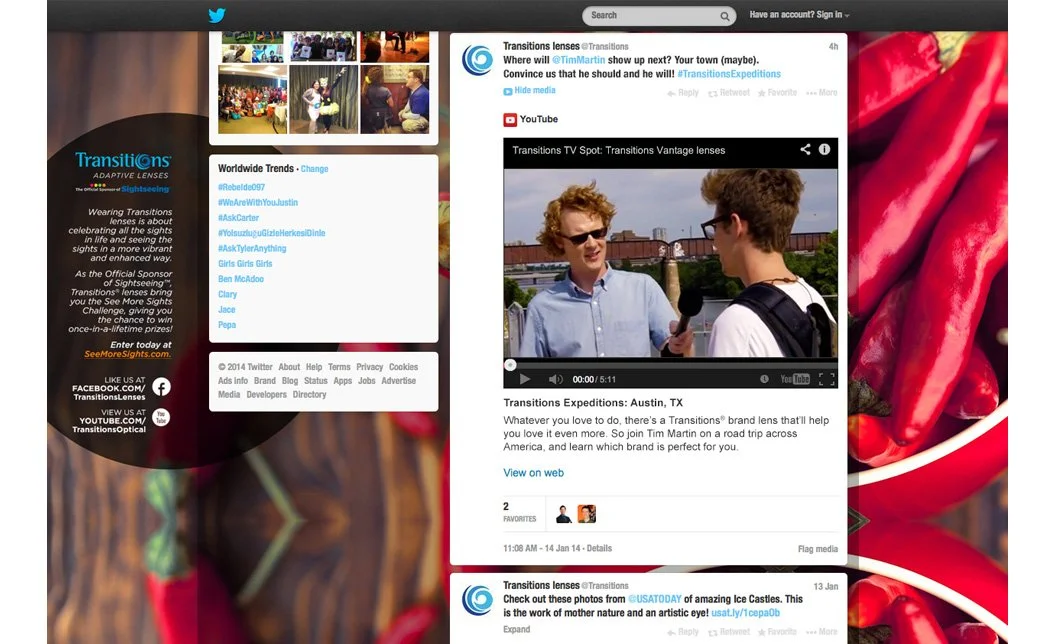Open the Help footer link

[314, 367]
